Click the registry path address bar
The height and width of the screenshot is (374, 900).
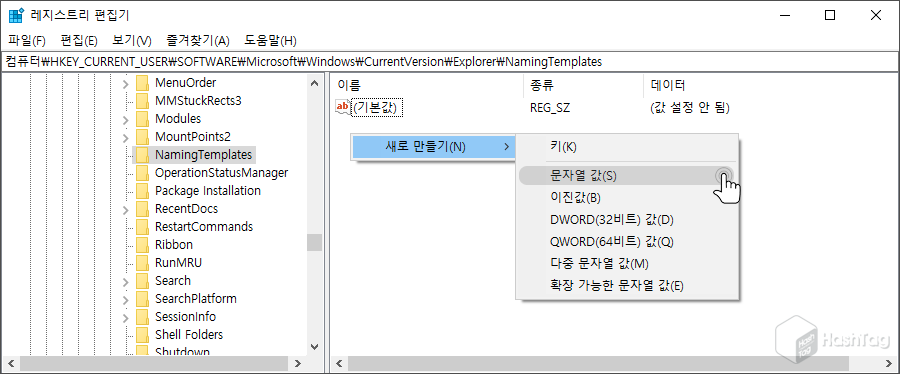(x=450, y=61)
